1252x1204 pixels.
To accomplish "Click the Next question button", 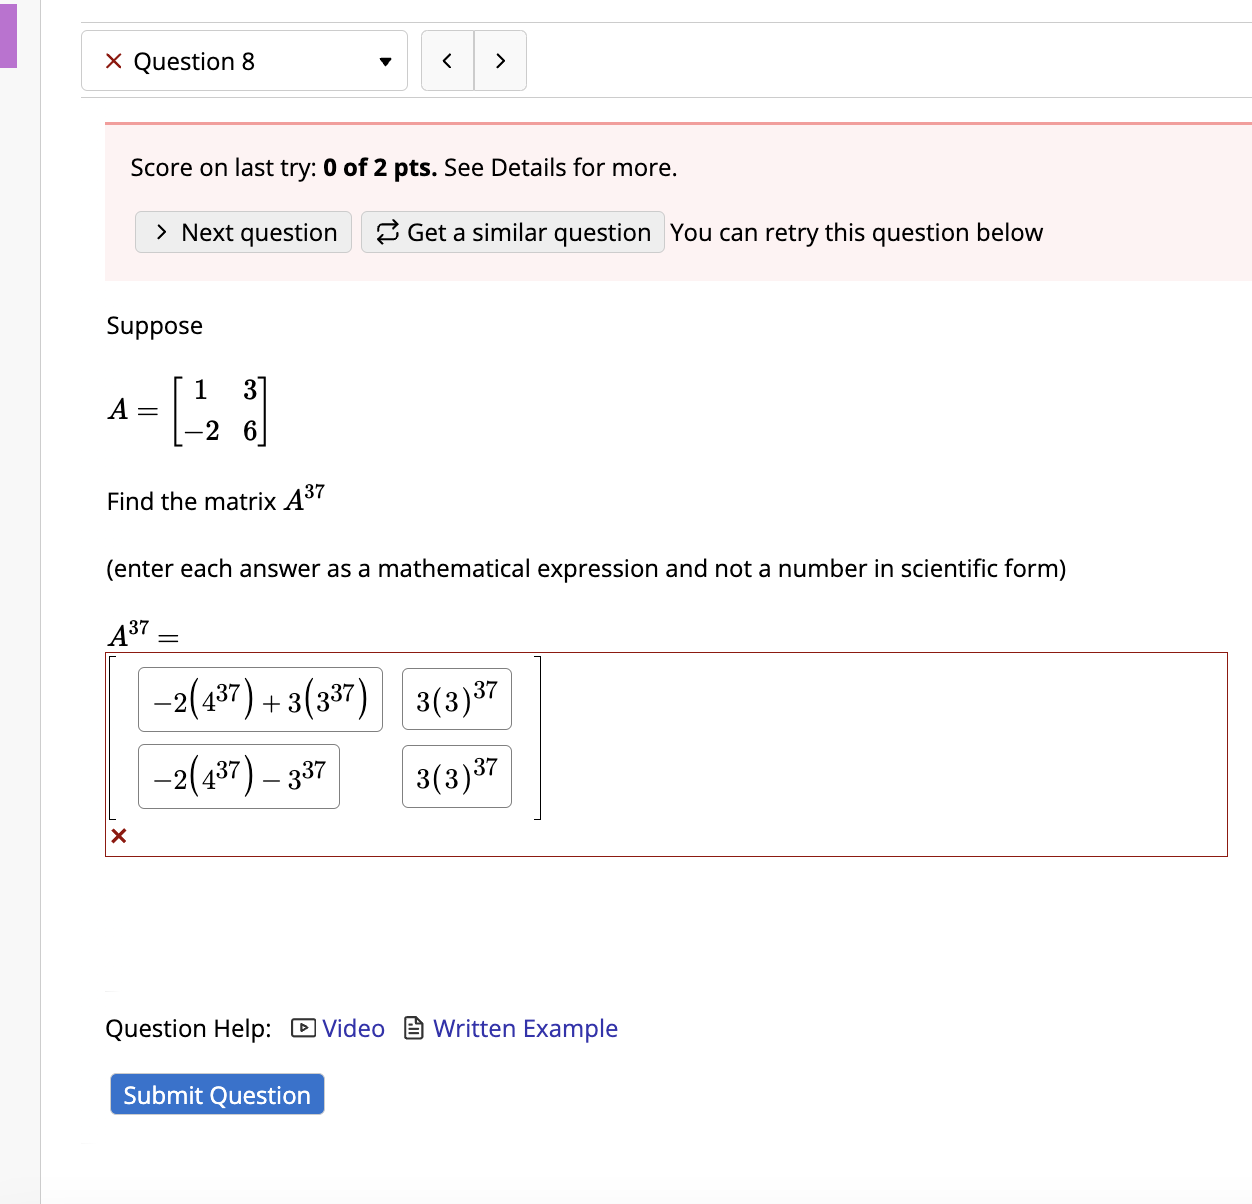I will point(242,232).
